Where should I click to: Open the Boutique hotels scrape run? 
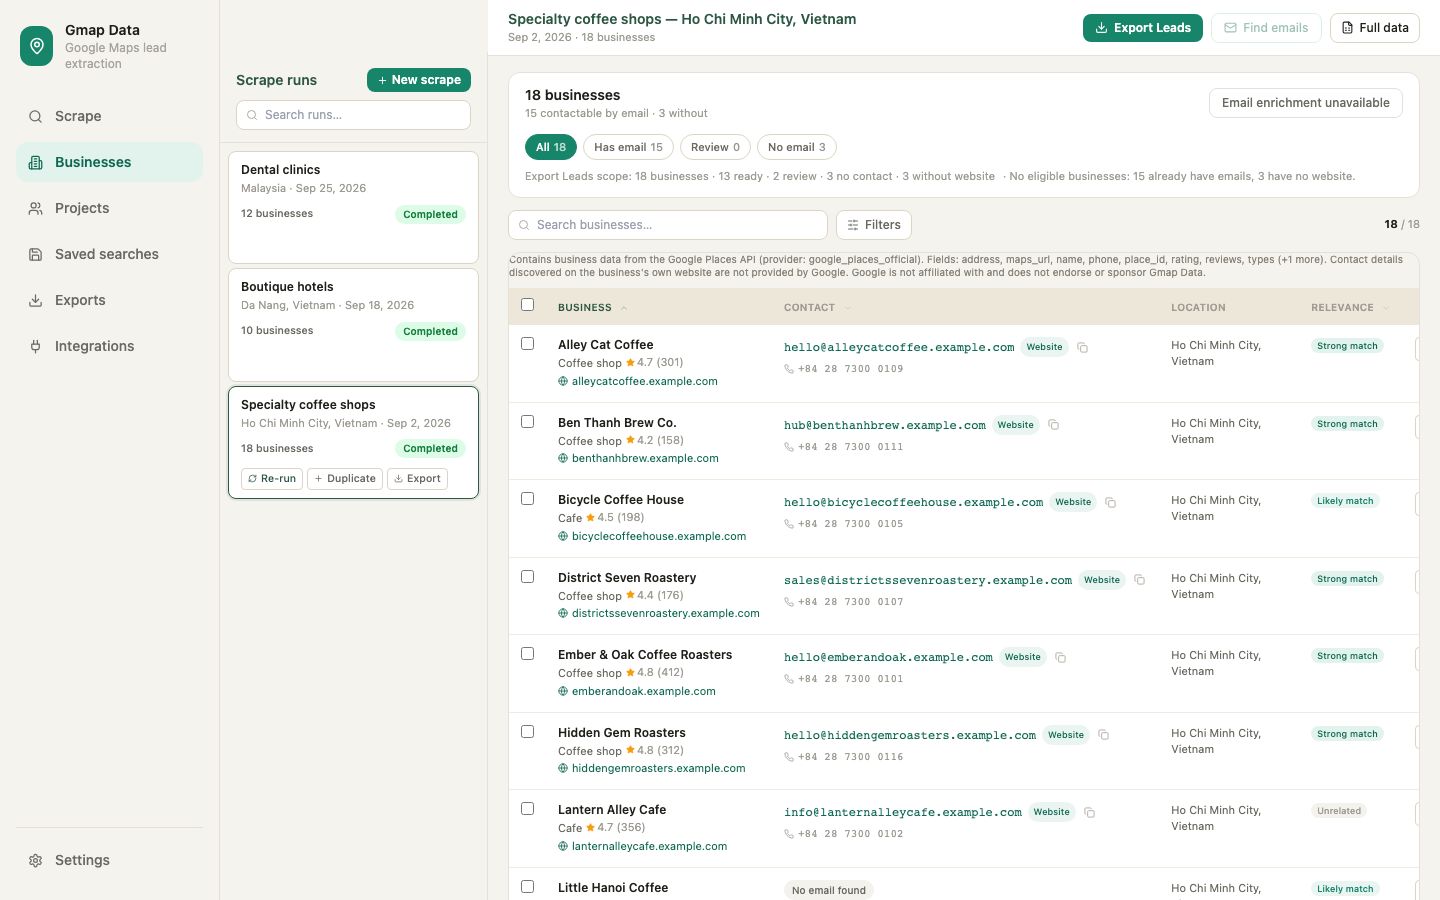click(354, 324)
